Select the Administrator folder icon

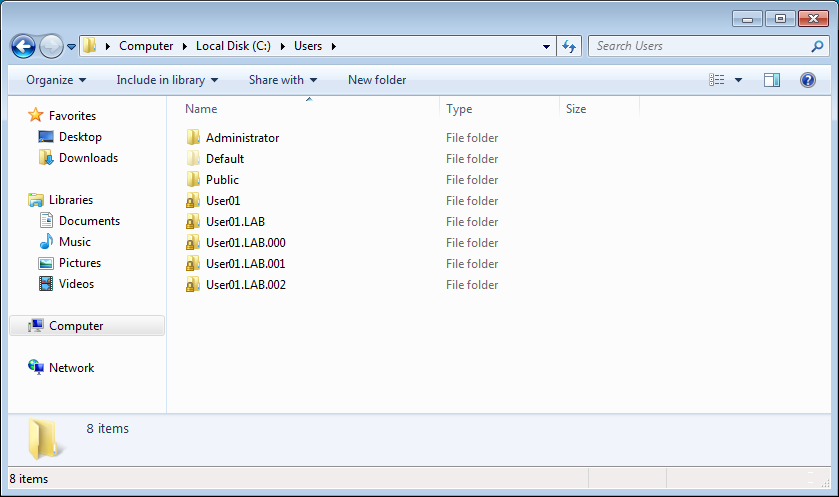pos(194,138)
